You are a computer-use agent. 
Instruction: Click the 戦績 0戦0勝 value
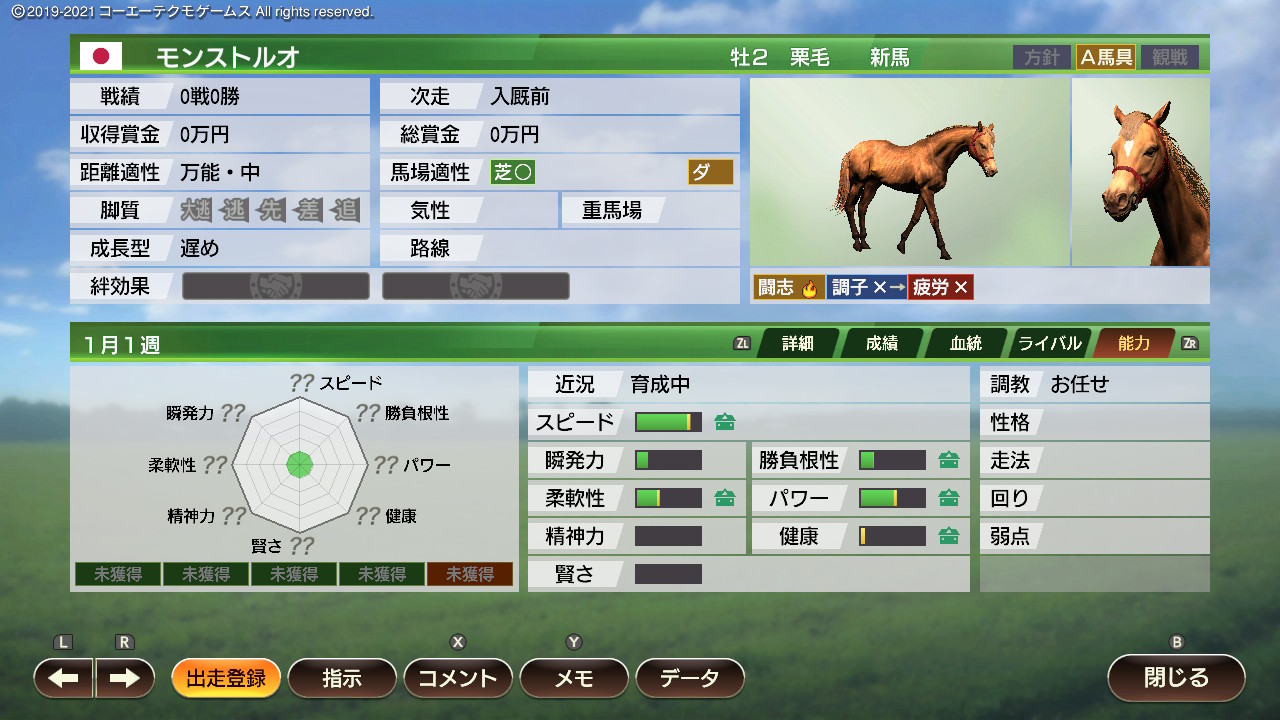210,96
